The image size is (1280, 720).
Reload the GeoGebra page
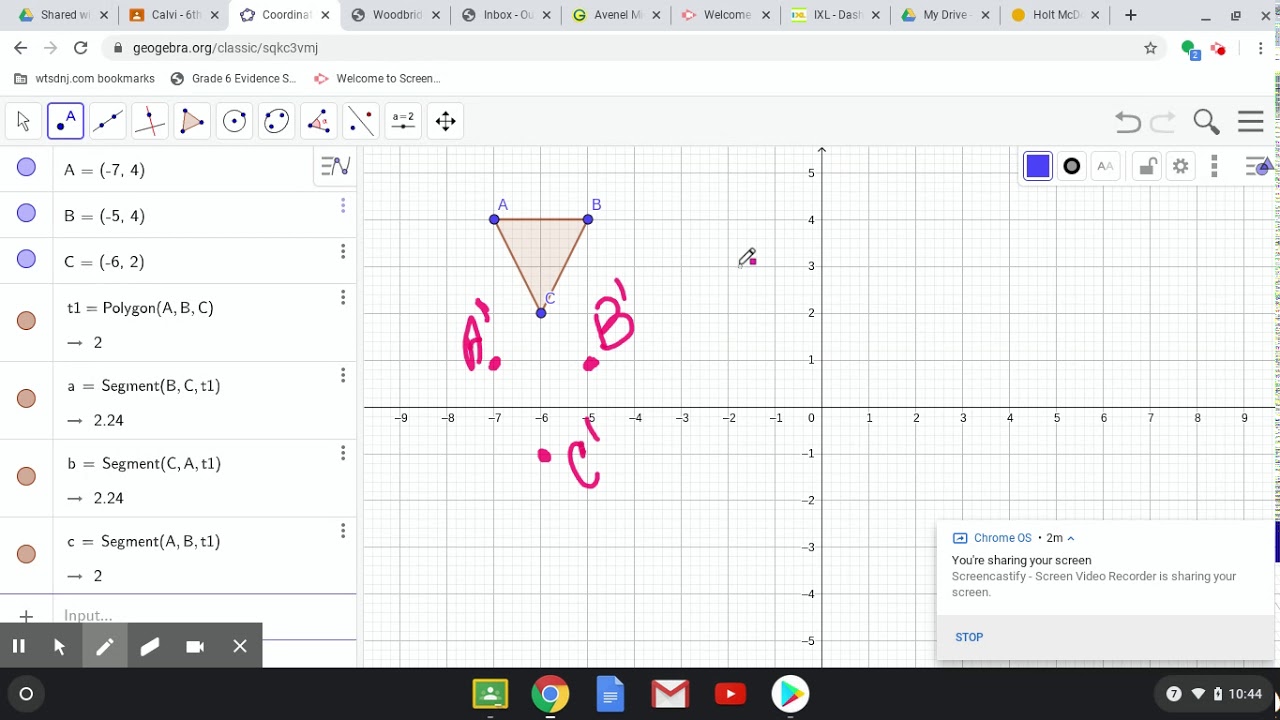(x=81, y=48)
